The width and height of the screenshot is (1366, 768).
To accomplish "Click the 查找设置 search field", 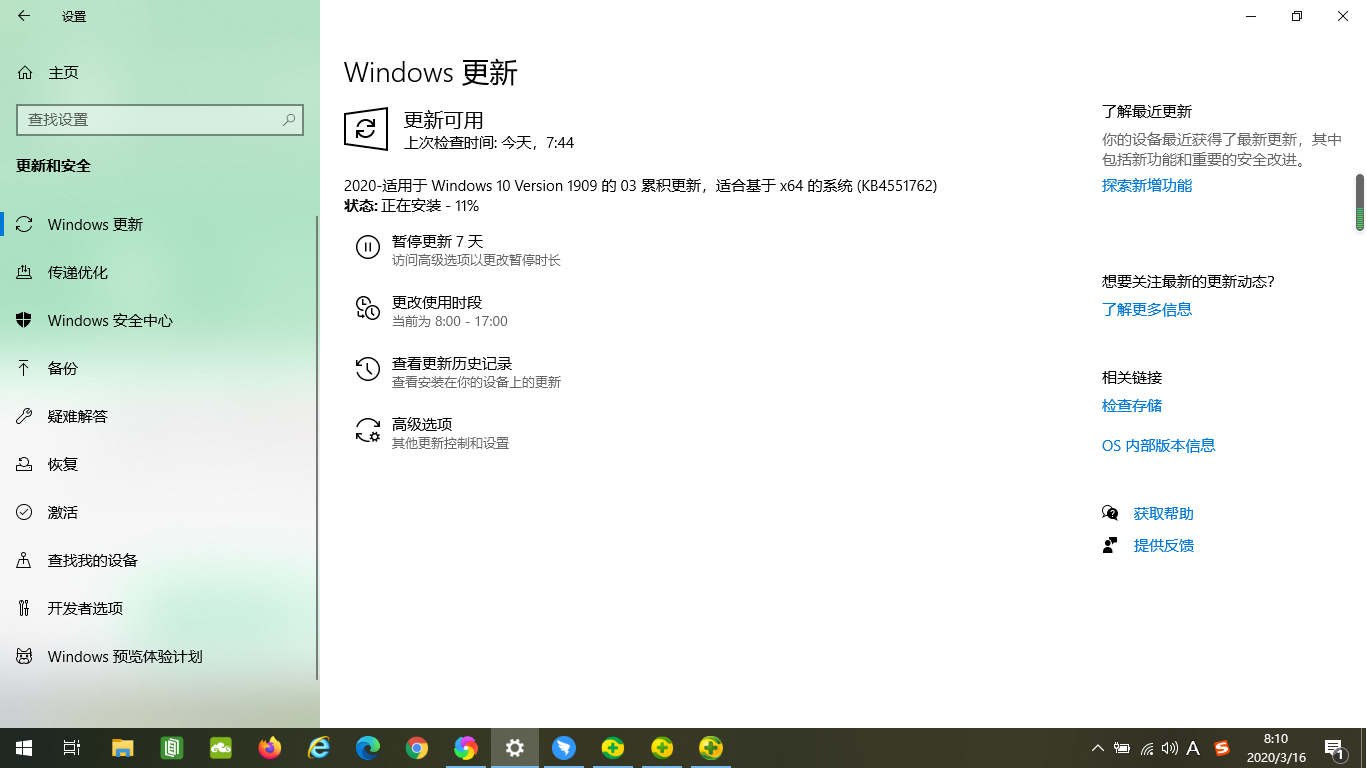I will coord(160,119).
